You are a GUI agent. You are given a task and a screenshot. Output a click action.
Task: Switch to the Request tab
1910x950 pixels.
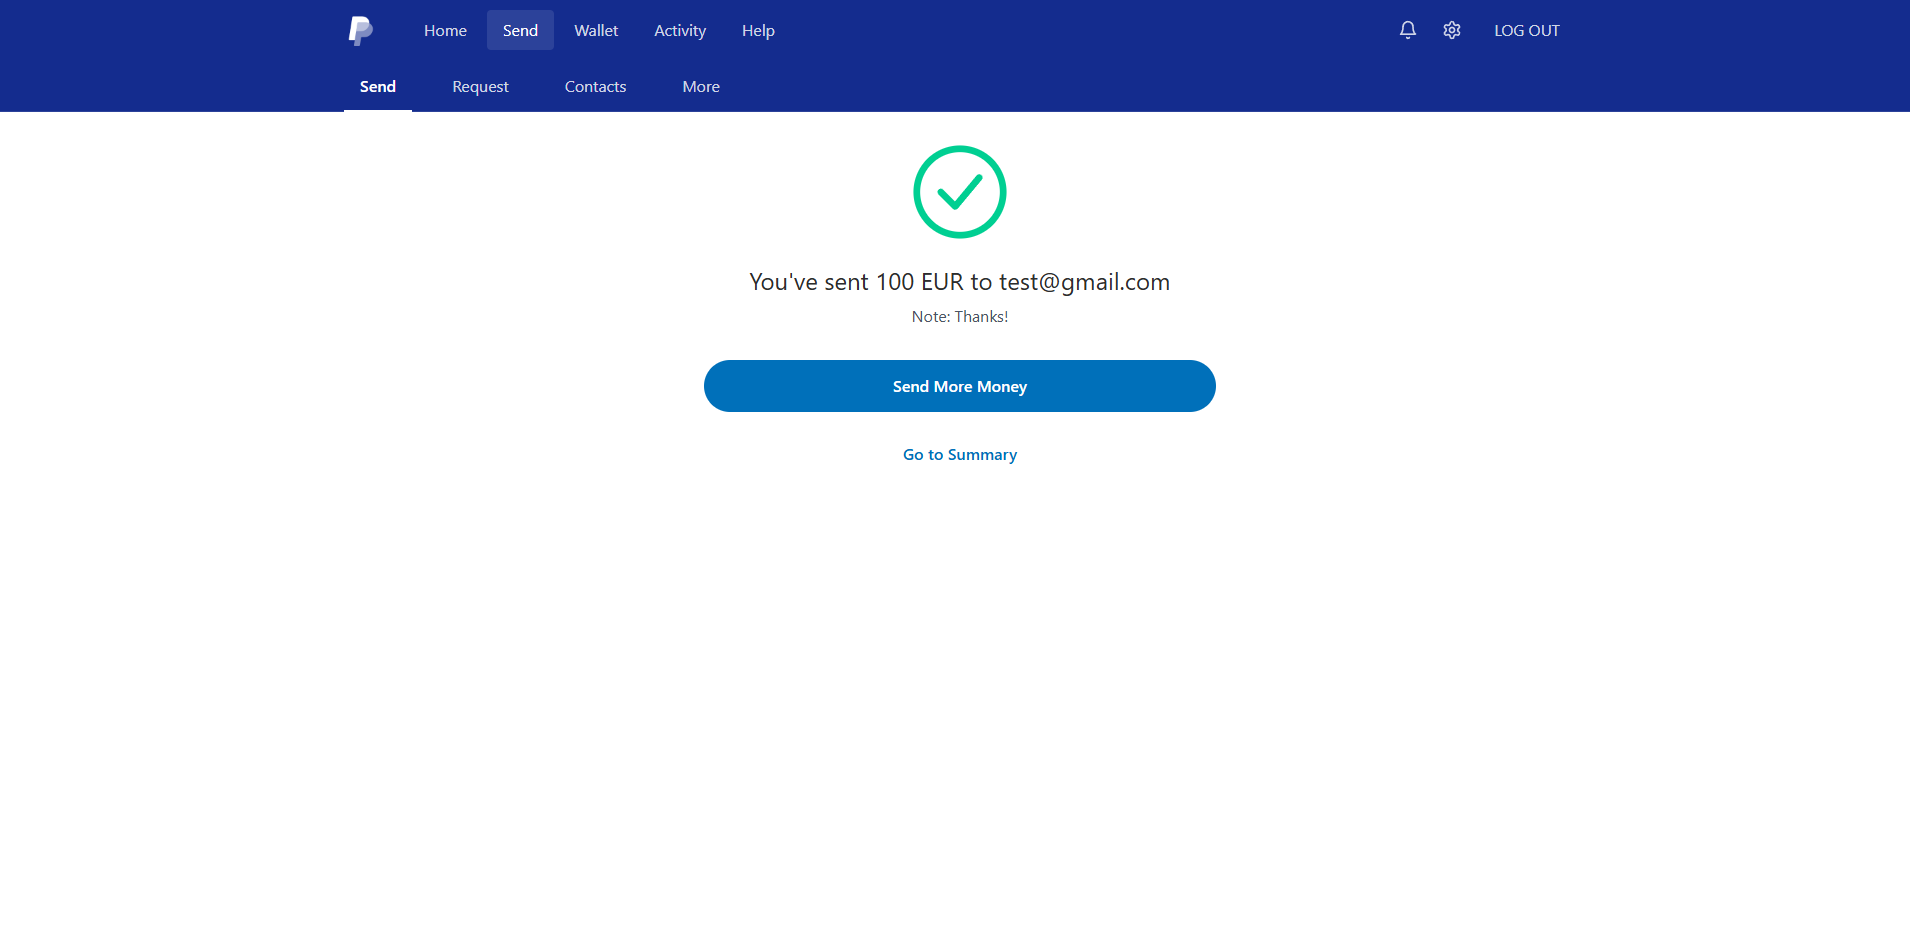(x=480, y=87)
